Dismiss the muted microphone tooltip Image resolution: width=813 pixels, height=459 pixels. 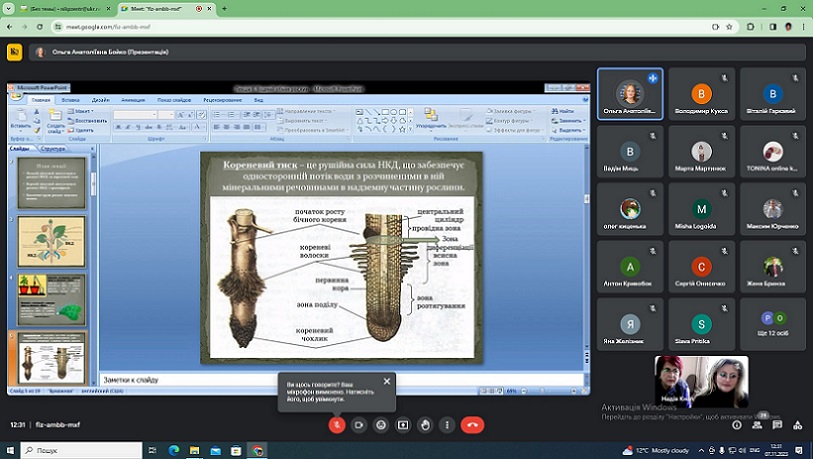[387, 381]
